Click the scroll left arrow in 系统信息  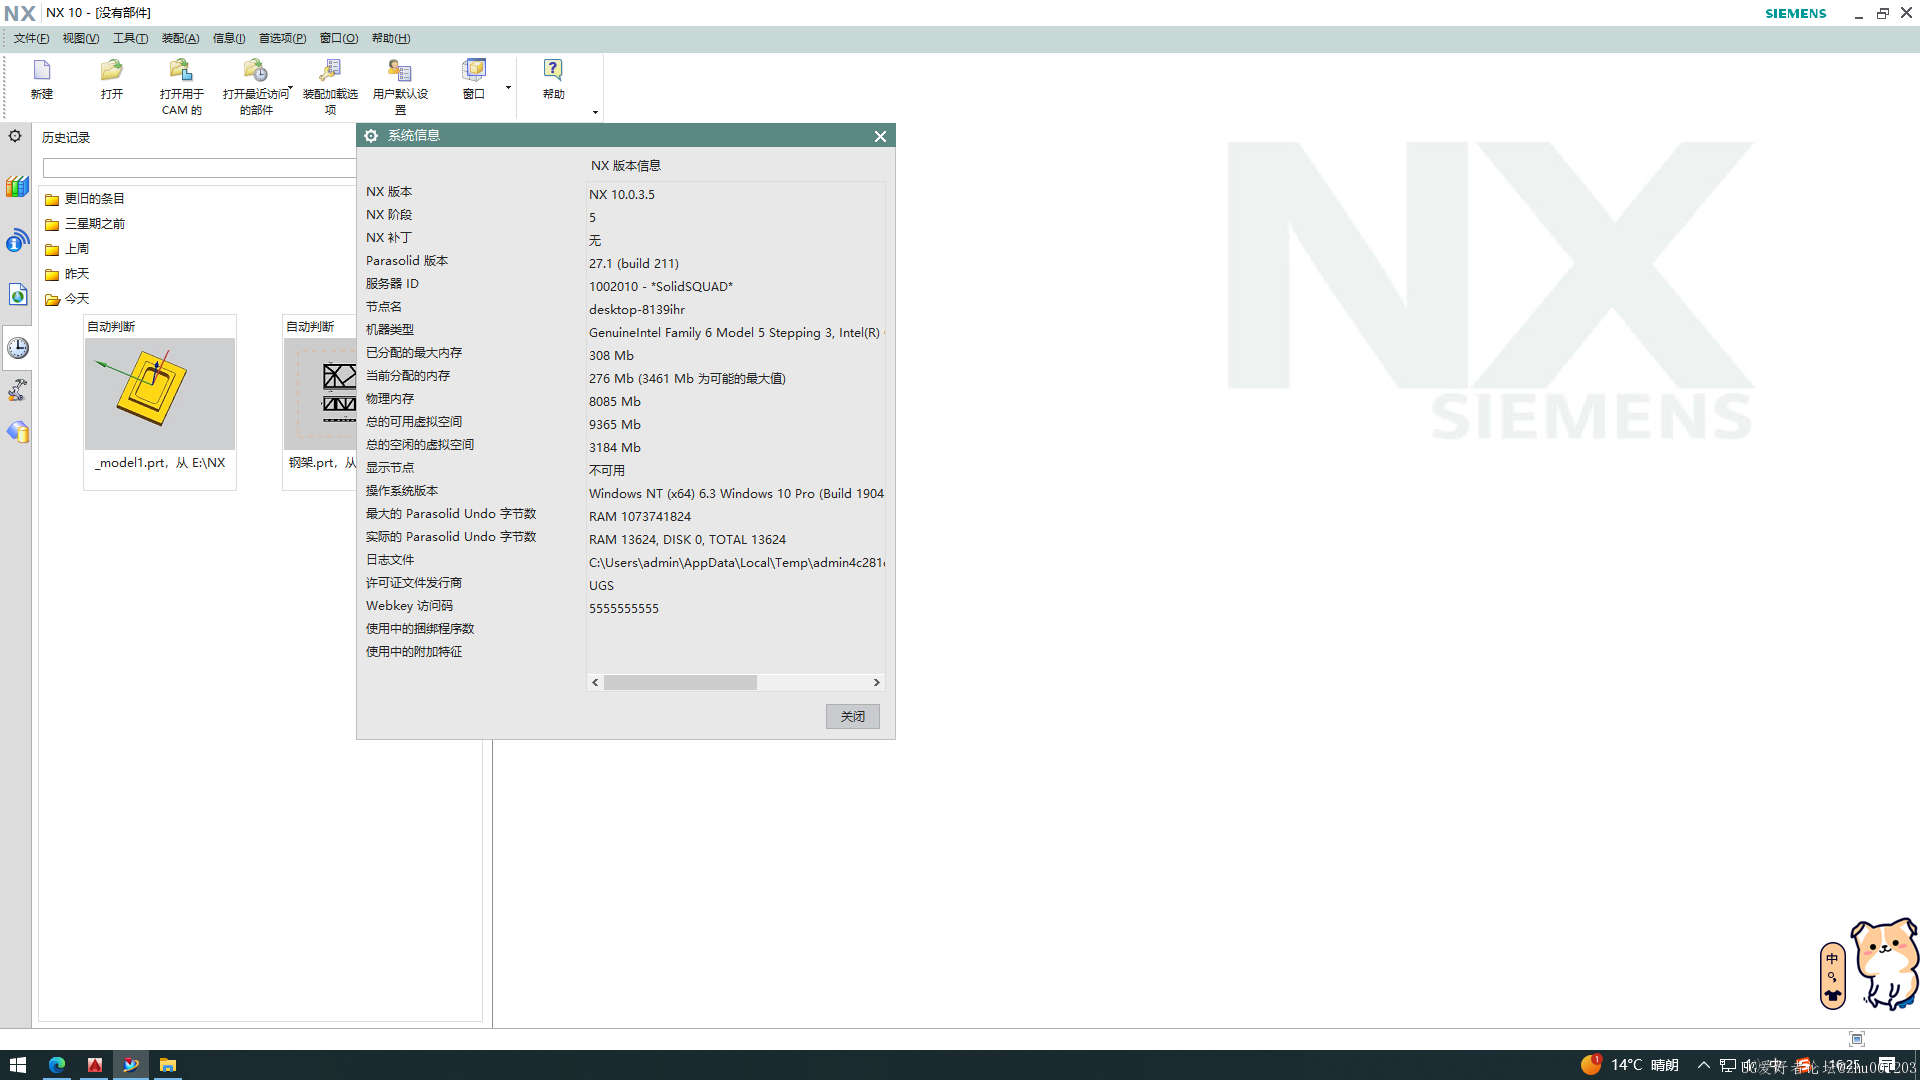click(595, 682)
